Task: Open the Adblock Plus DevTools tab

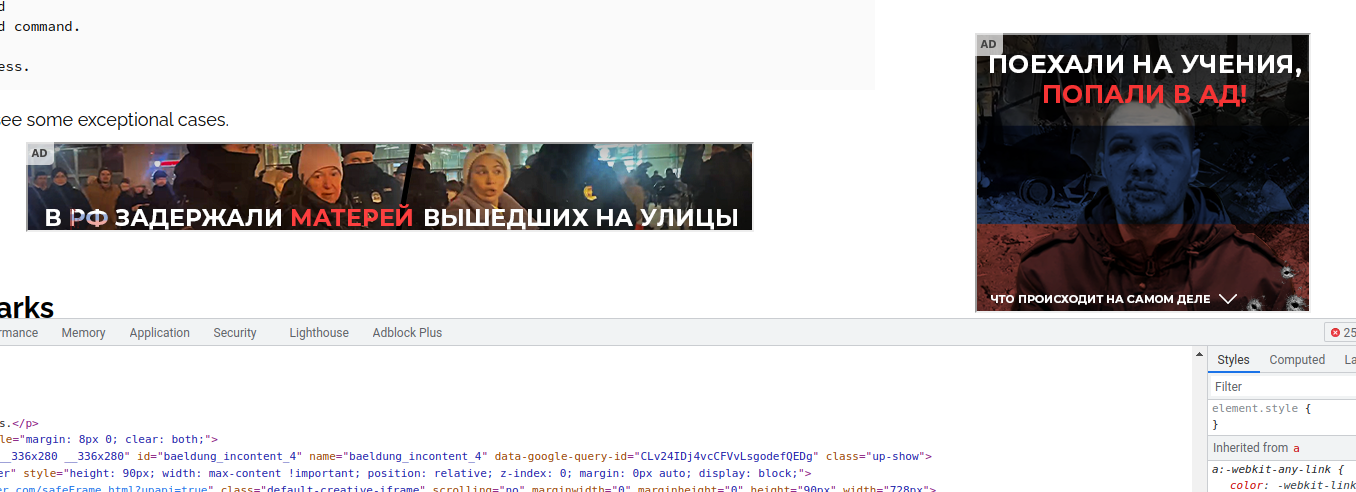Action: [407, 333]
